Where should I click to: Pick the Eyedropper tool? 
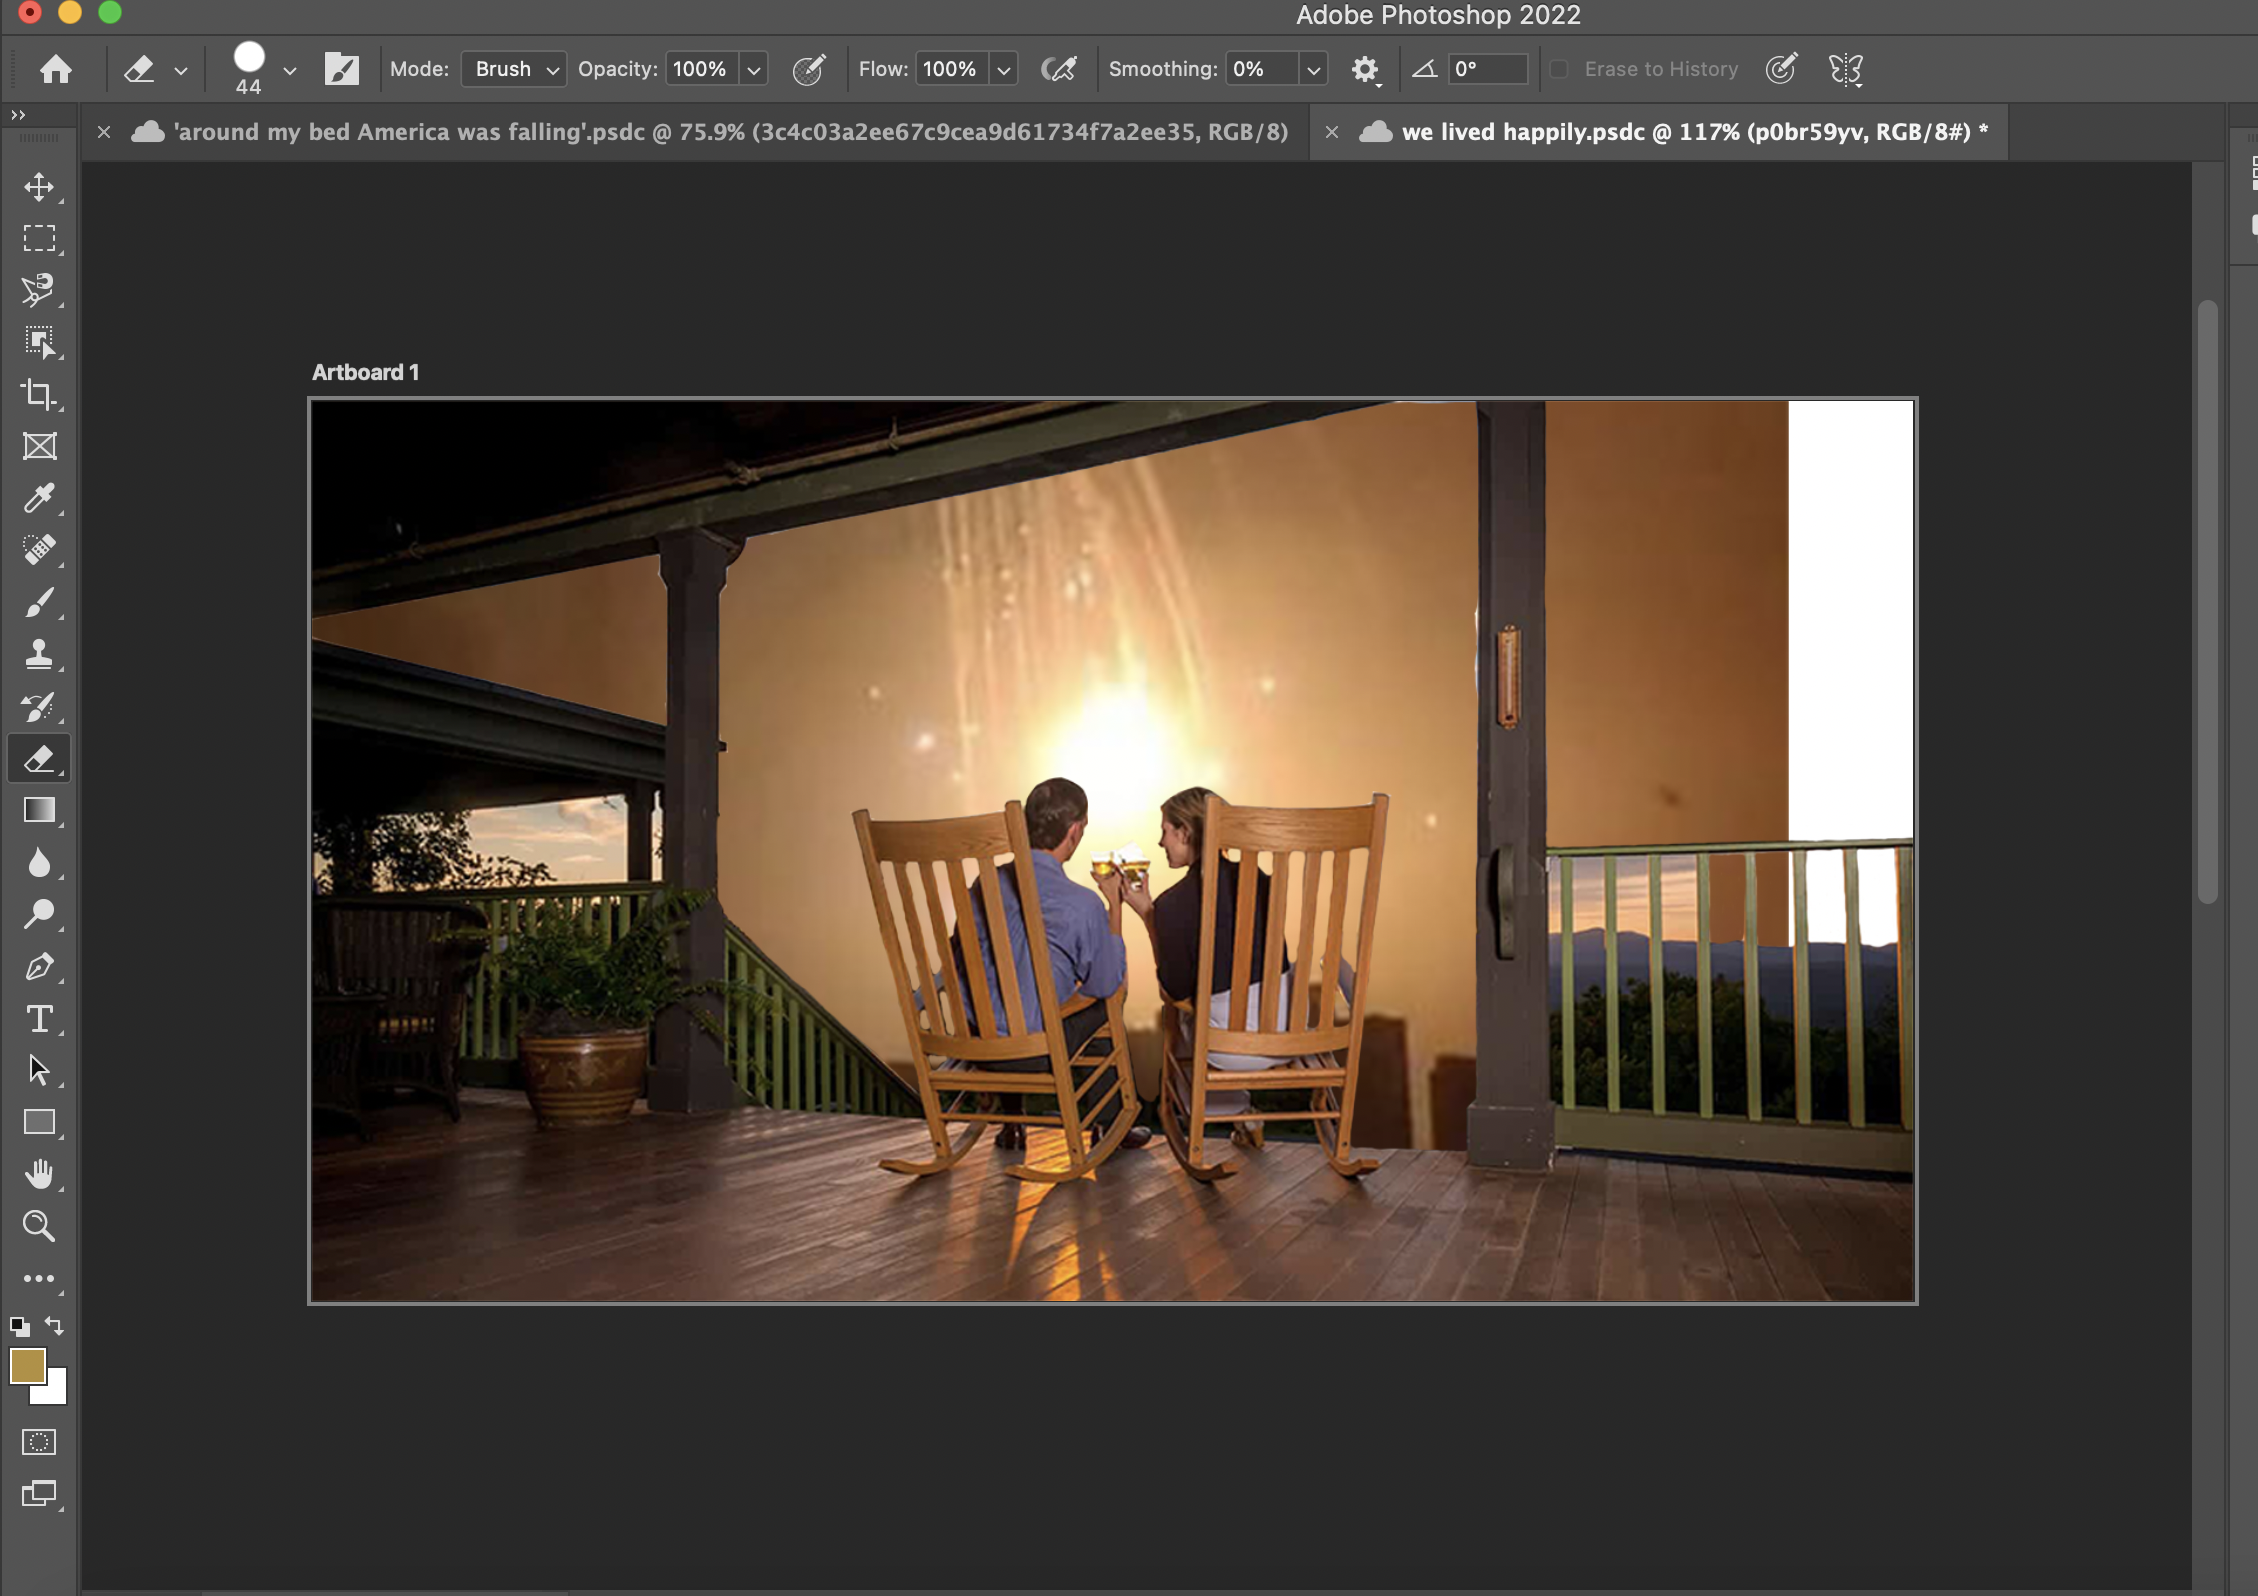pos(40,498)
